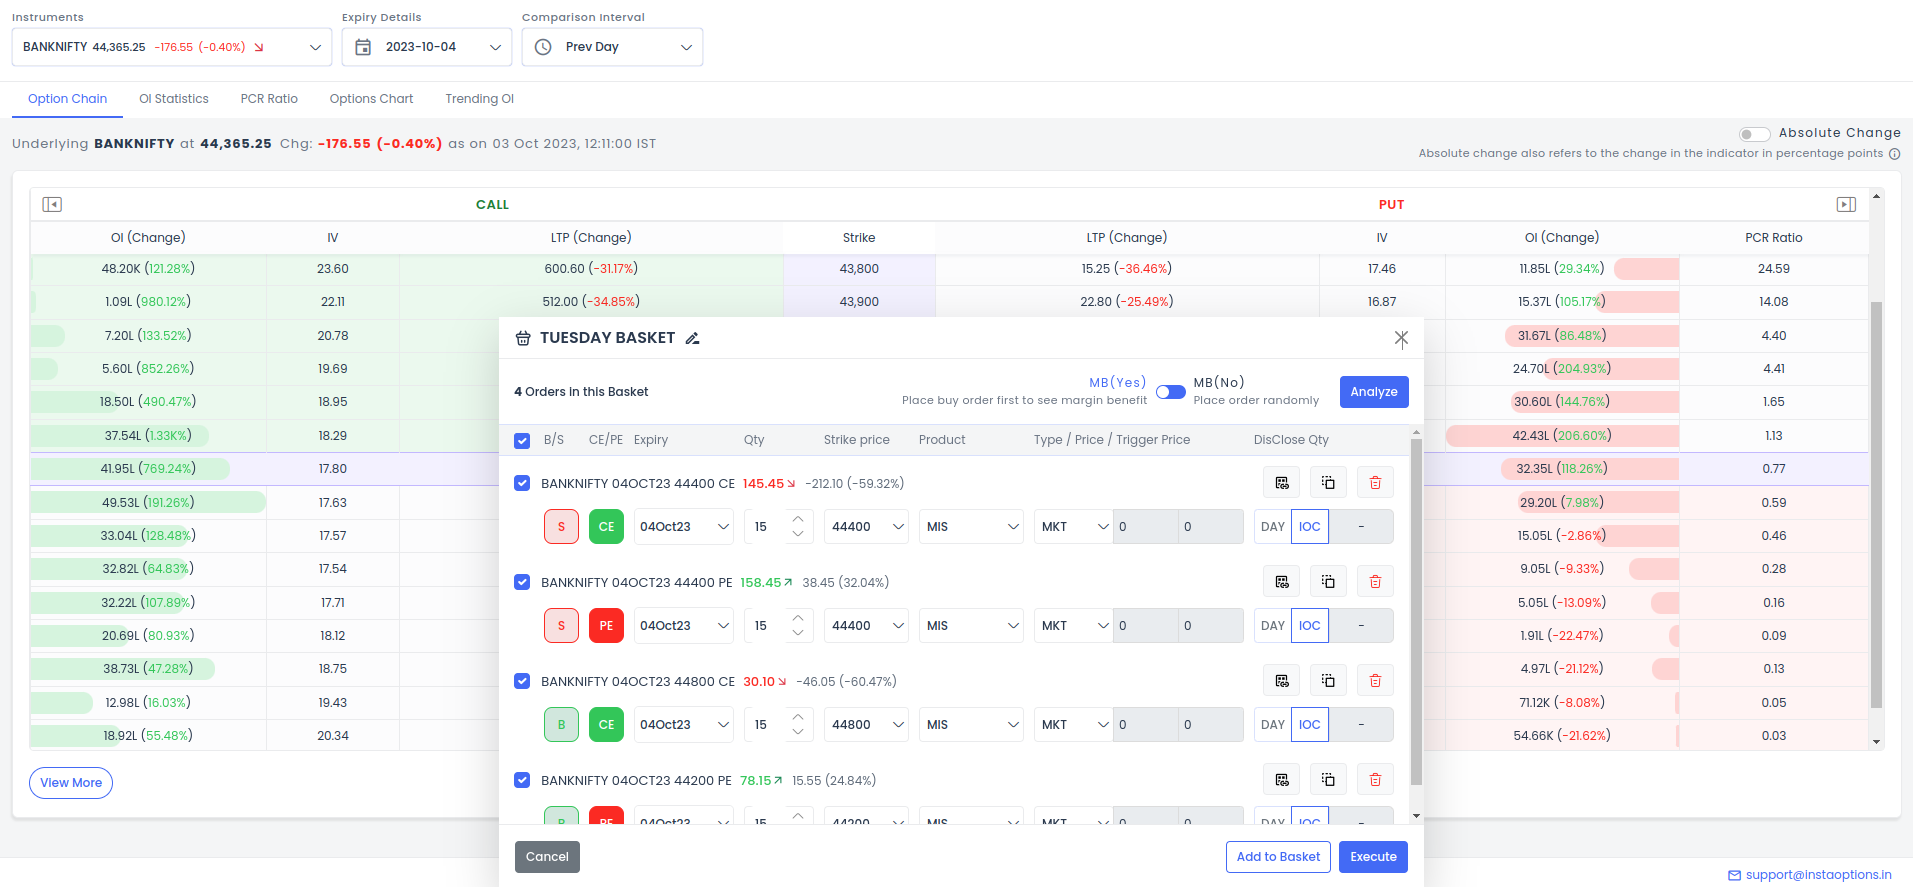Switch the MB(Yes)/MB(No) toggle
Image resolution: width=1913 pixels, height=887 pixels.
point(1170,391)
